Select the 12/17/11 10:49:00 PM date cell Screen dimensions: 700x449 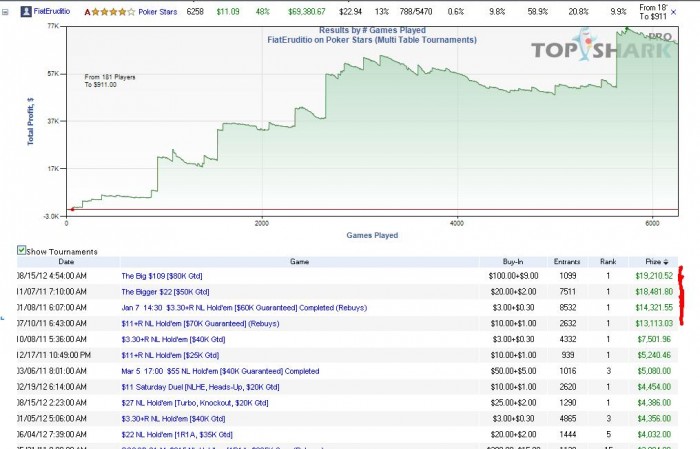pyautogui.click(x=54, y=355)
